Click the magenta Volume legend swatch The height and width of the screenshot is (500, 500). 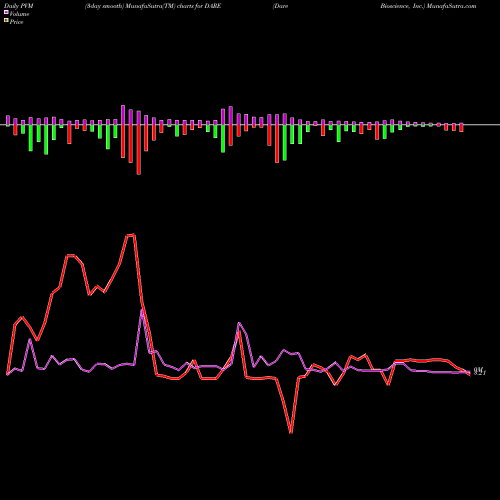(6, 13)
